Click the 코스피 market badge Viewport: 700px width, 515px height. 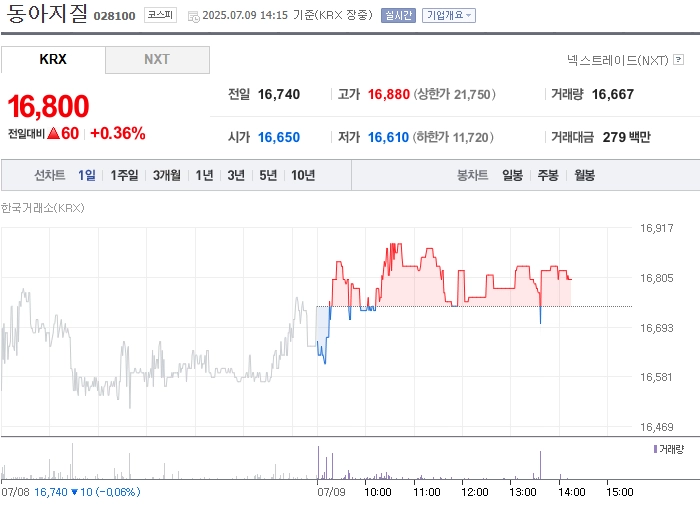[x=160, y=15]
